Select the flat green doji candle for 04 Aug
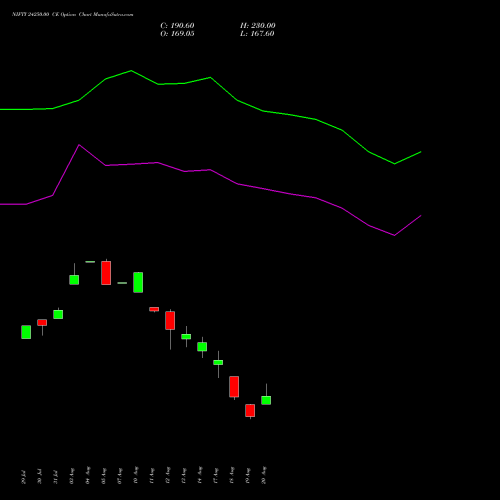The height and width of the screenshot is (500, 500). point(90,262)
